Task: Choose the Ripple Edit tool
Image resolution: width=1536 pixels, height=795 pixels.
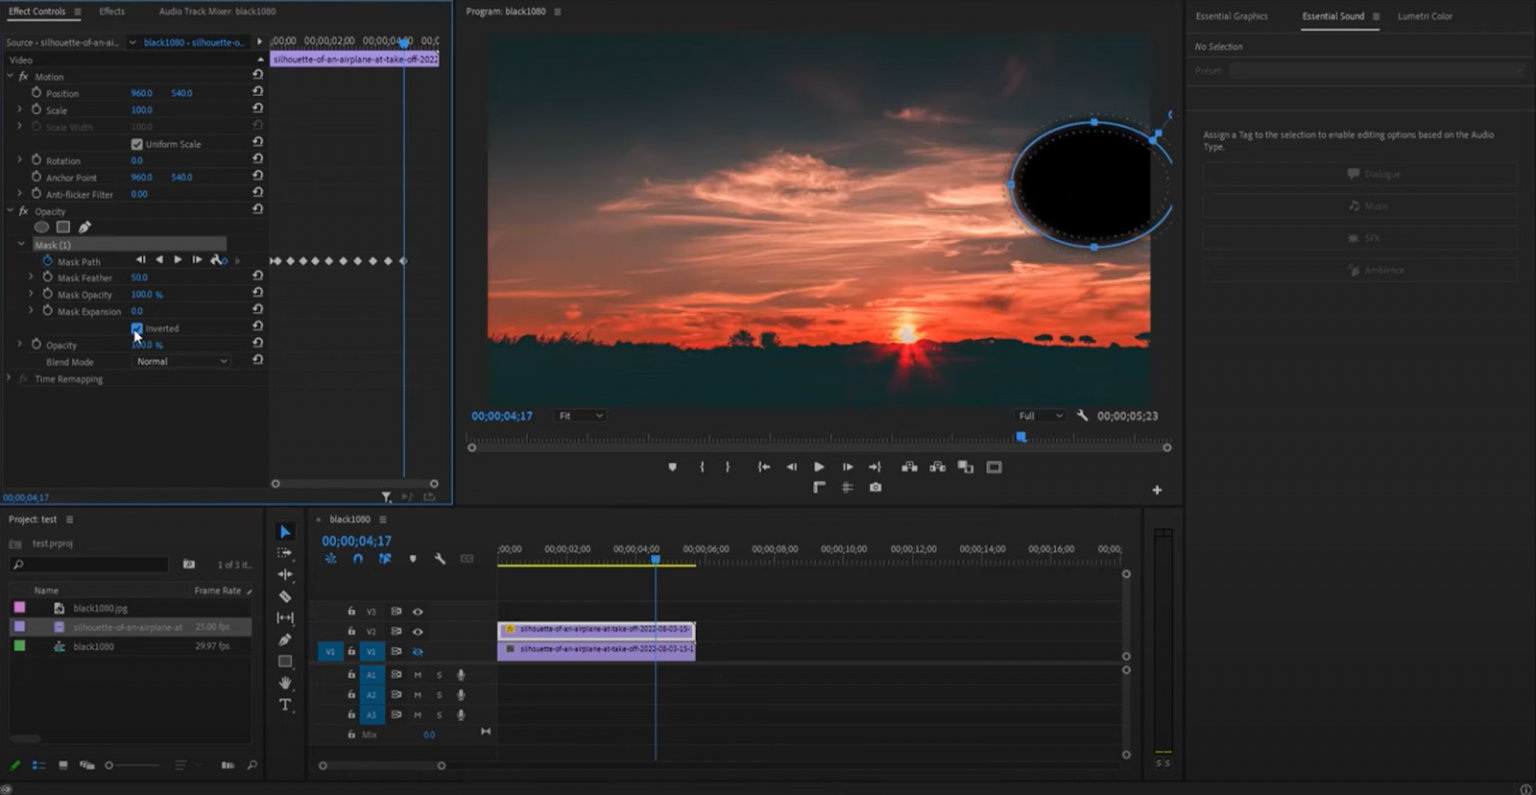Action: click(x=285, y=575)
